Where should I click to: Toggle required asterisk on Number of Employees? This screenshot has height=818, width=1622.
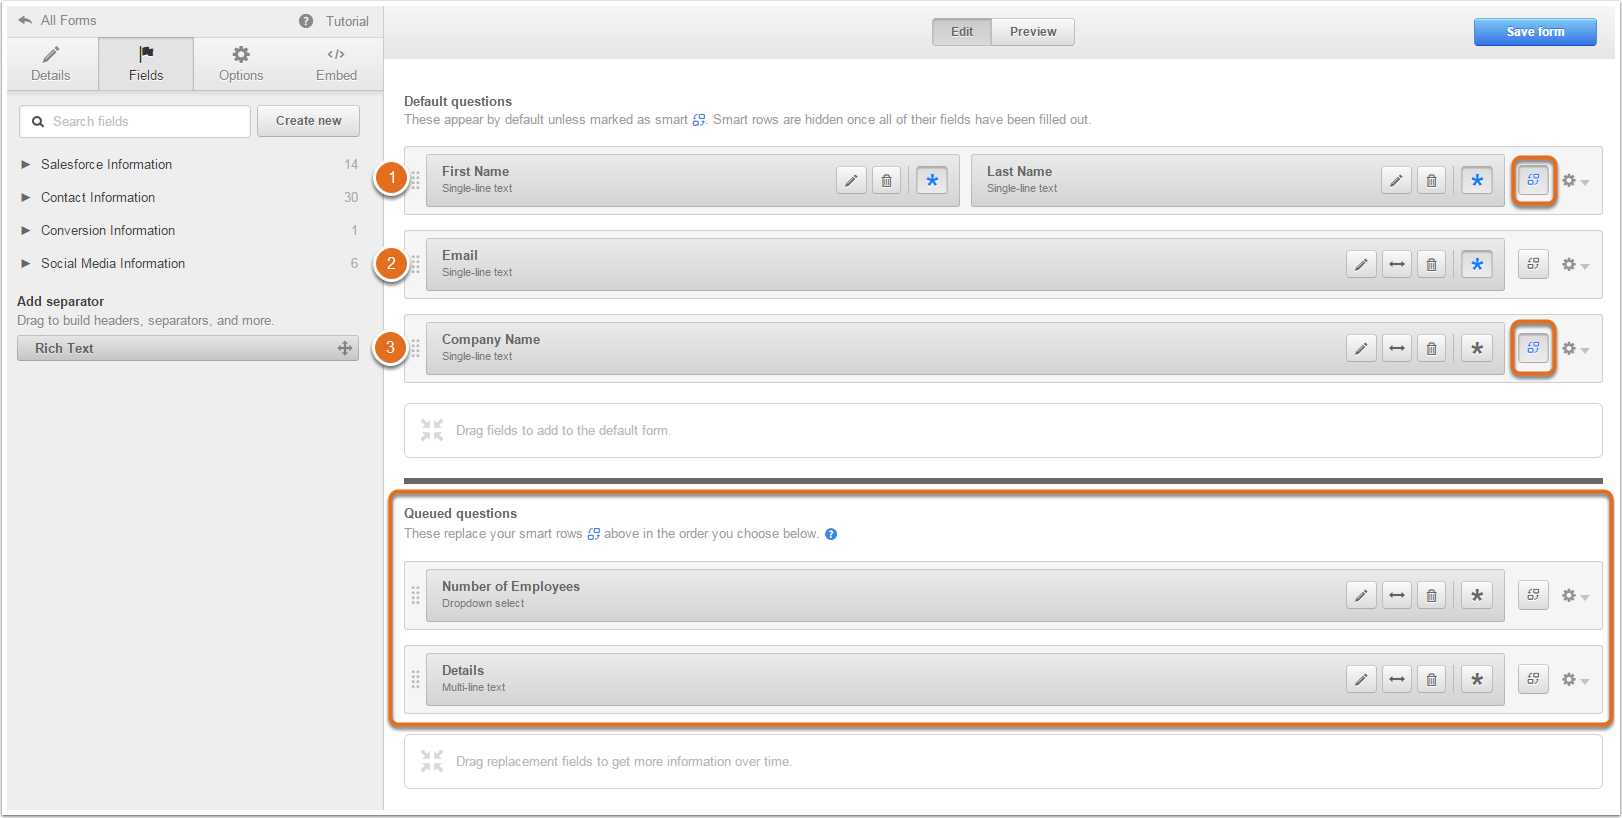(x=1477, y=595)
